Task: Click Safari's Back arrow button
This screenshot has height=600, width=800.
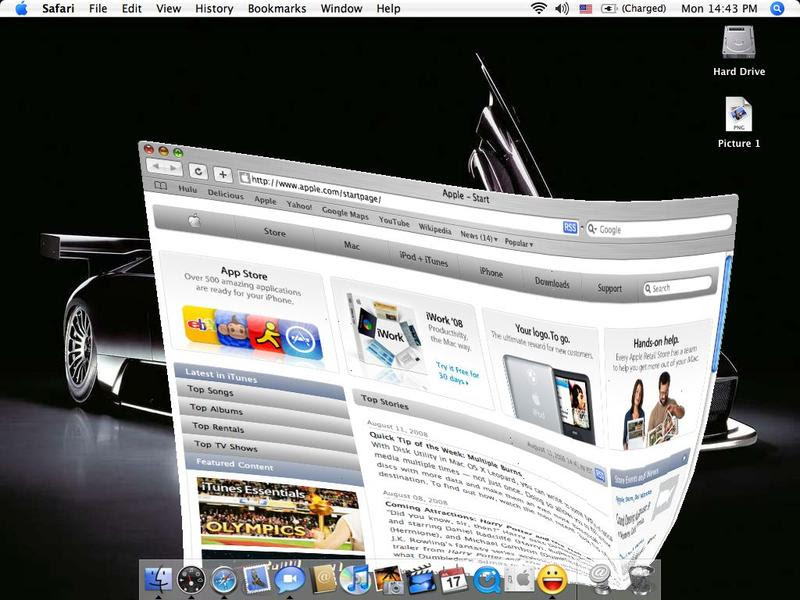Action: tap(156, 166)
